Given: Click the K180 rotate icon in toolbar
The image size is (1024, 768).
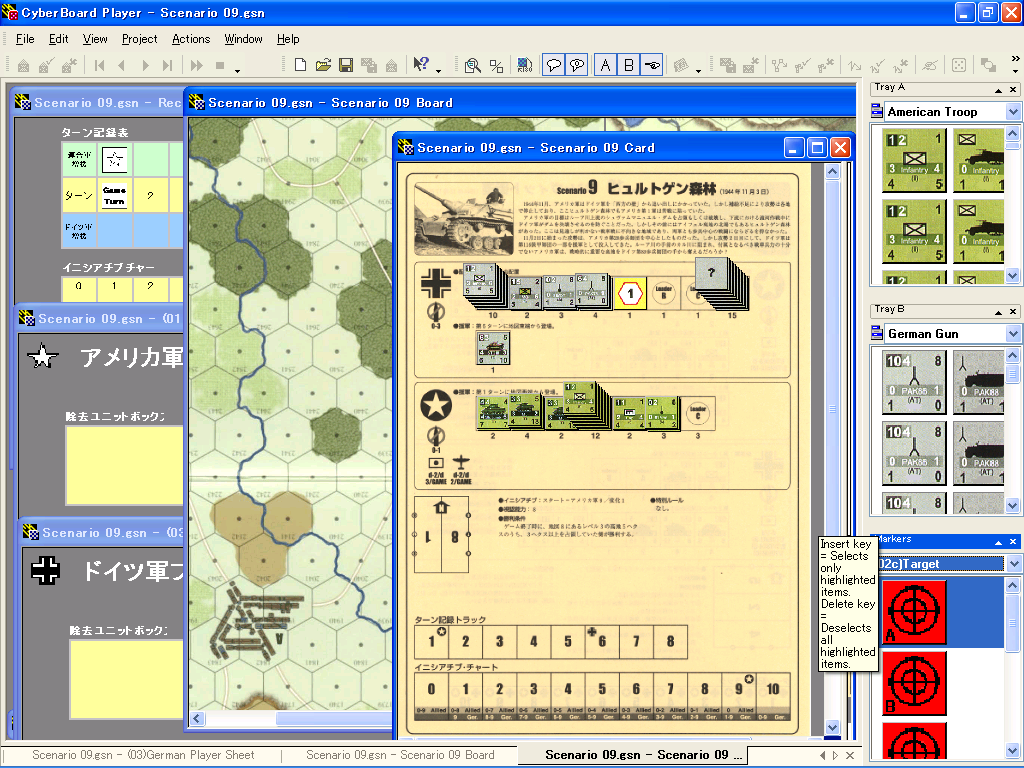Looking at the screenshot, I should pyautogui.click(x=524, y=65).
